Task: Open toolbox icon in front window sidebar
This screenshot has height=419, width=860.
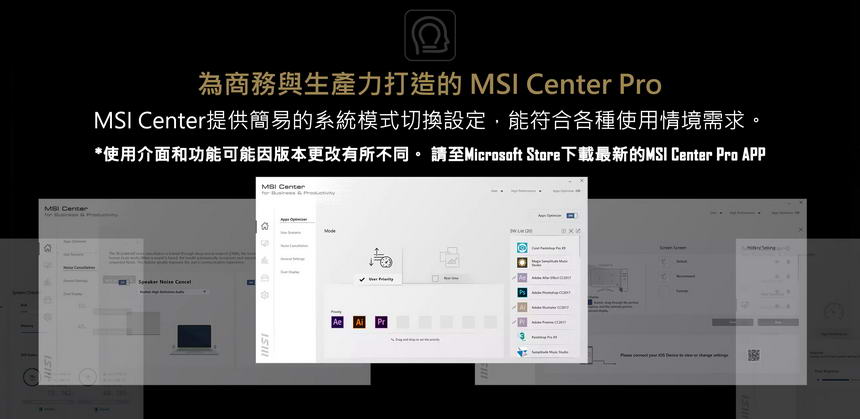Action: (x=264, y=278)
